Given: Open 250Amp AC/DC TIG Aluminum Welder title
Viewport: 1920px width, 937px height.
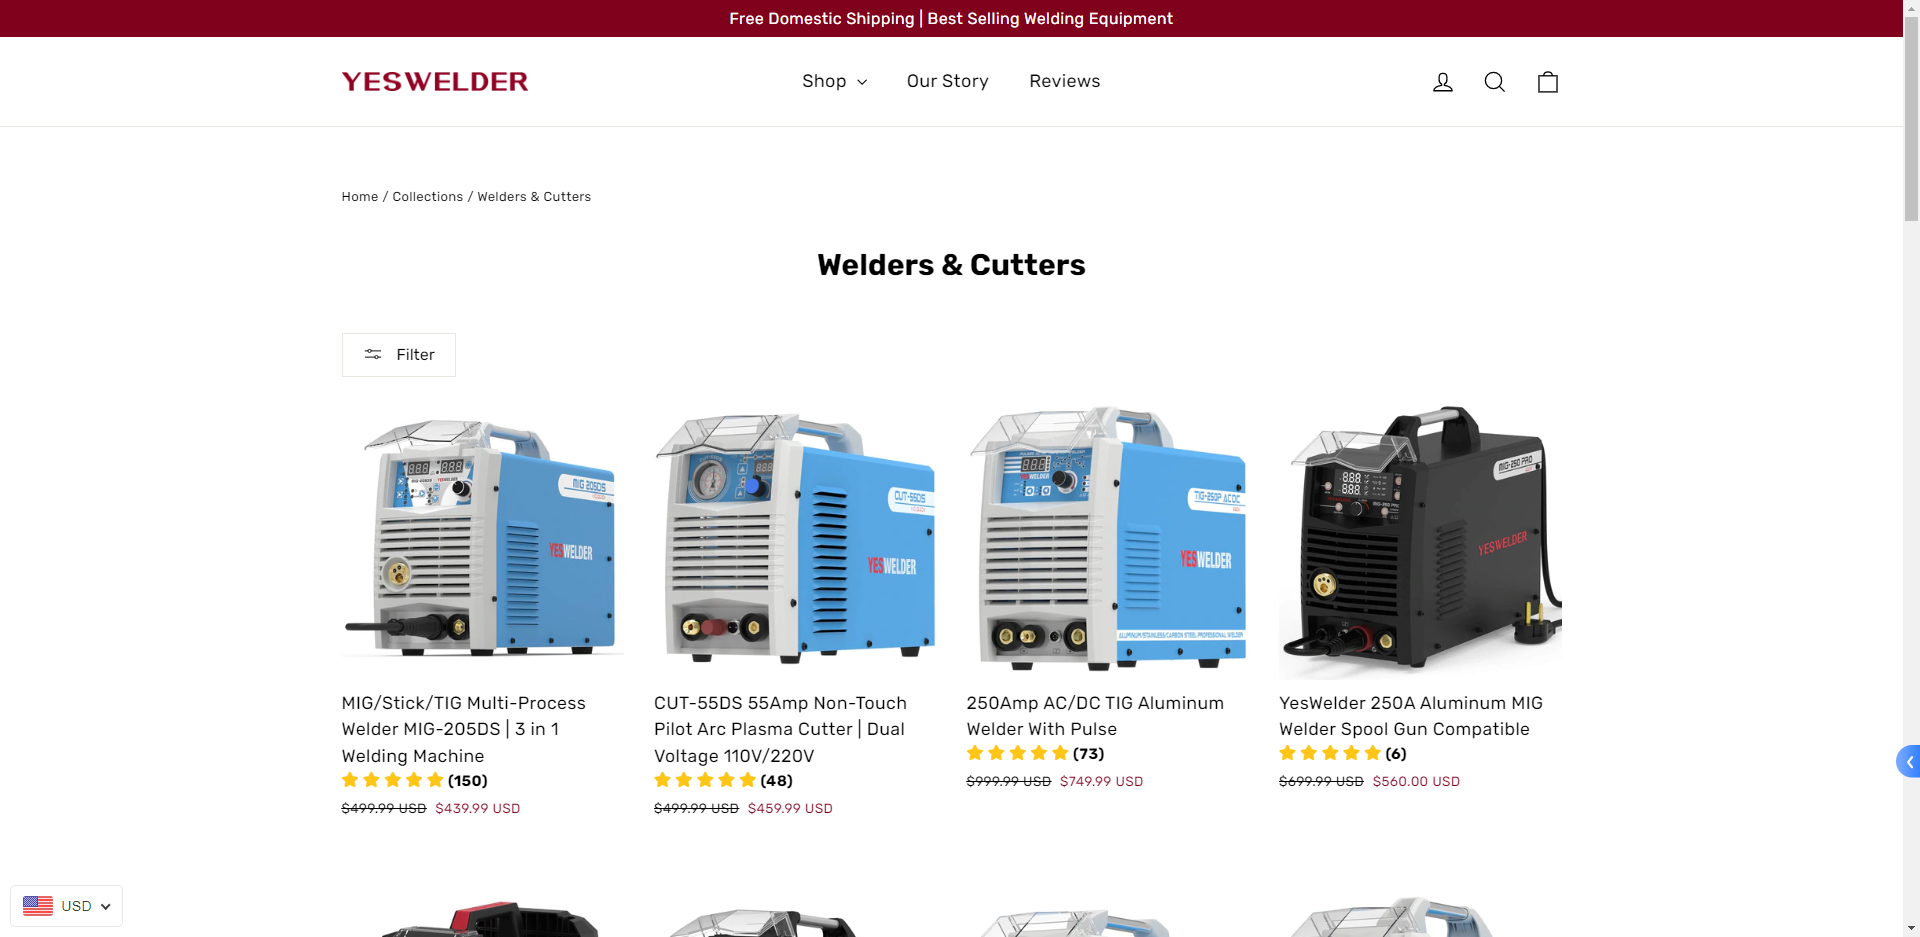Looking at the screenshot, I should click(1095, 716).
